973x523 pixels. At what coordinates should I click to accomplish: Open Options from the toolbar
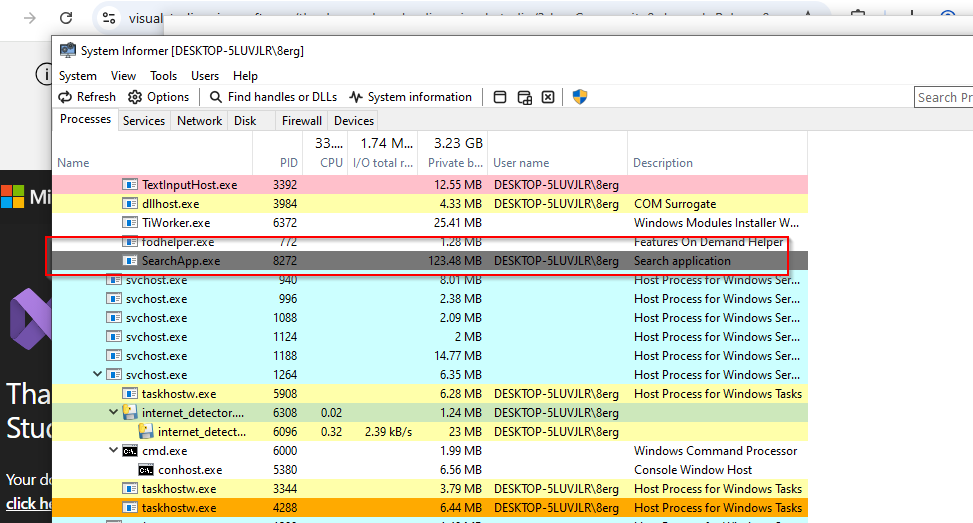coord(158,97)
